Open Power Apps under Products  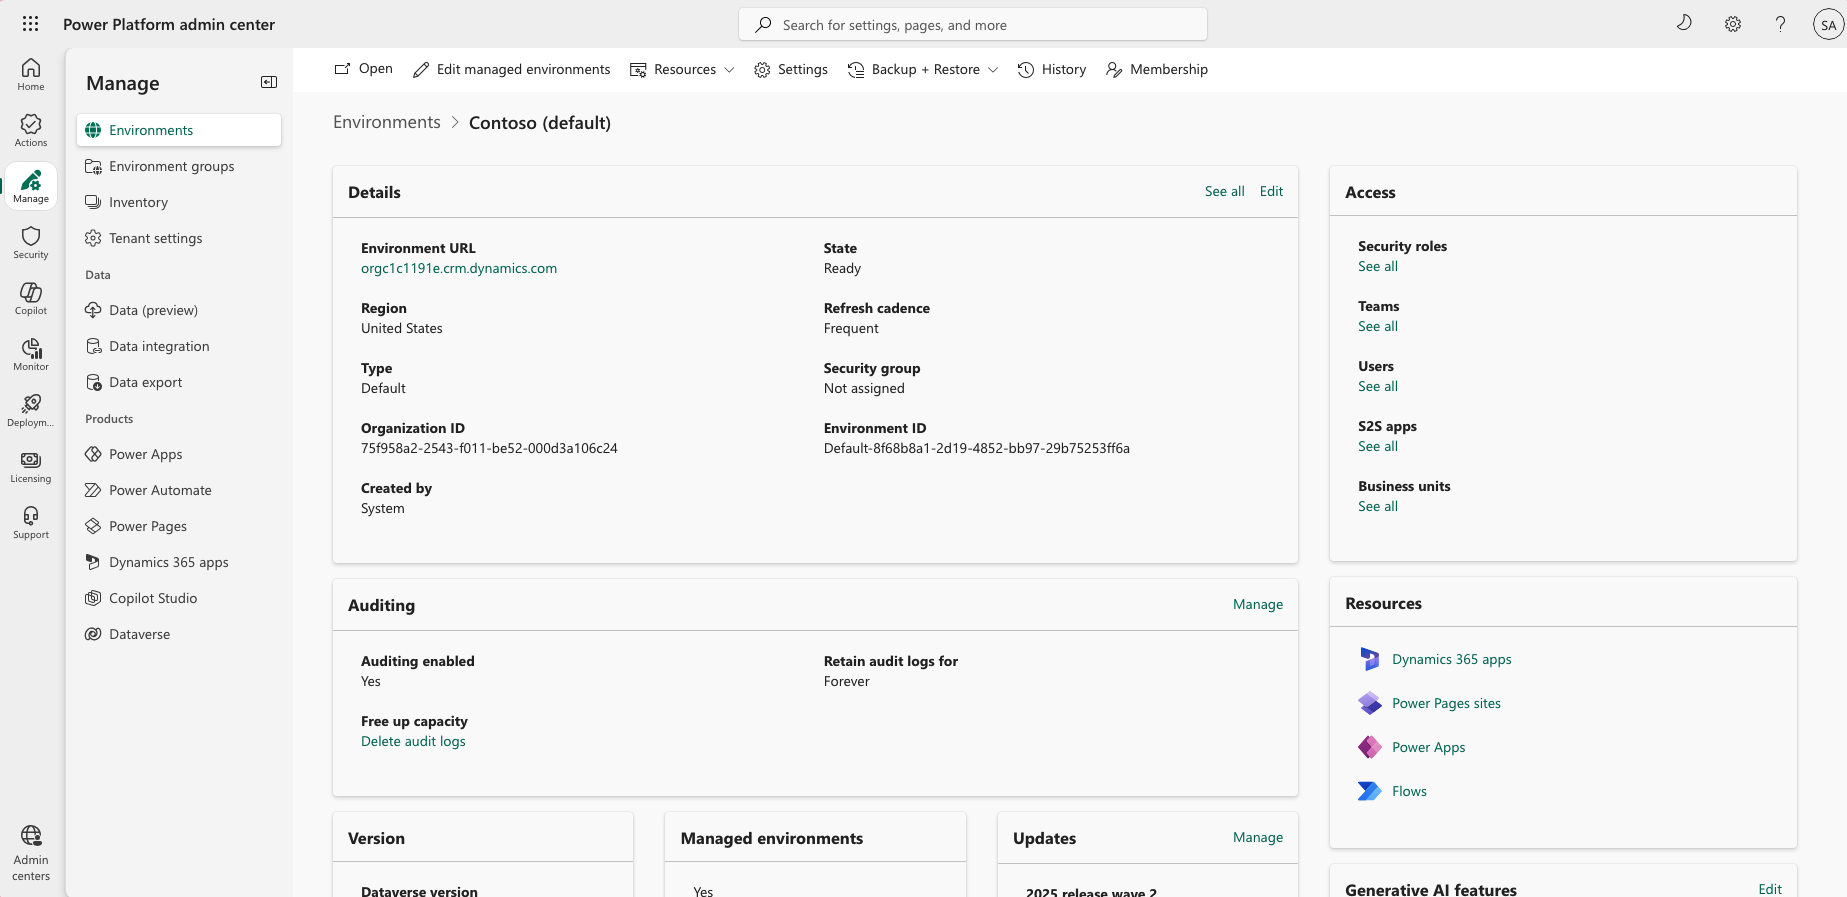179,454
